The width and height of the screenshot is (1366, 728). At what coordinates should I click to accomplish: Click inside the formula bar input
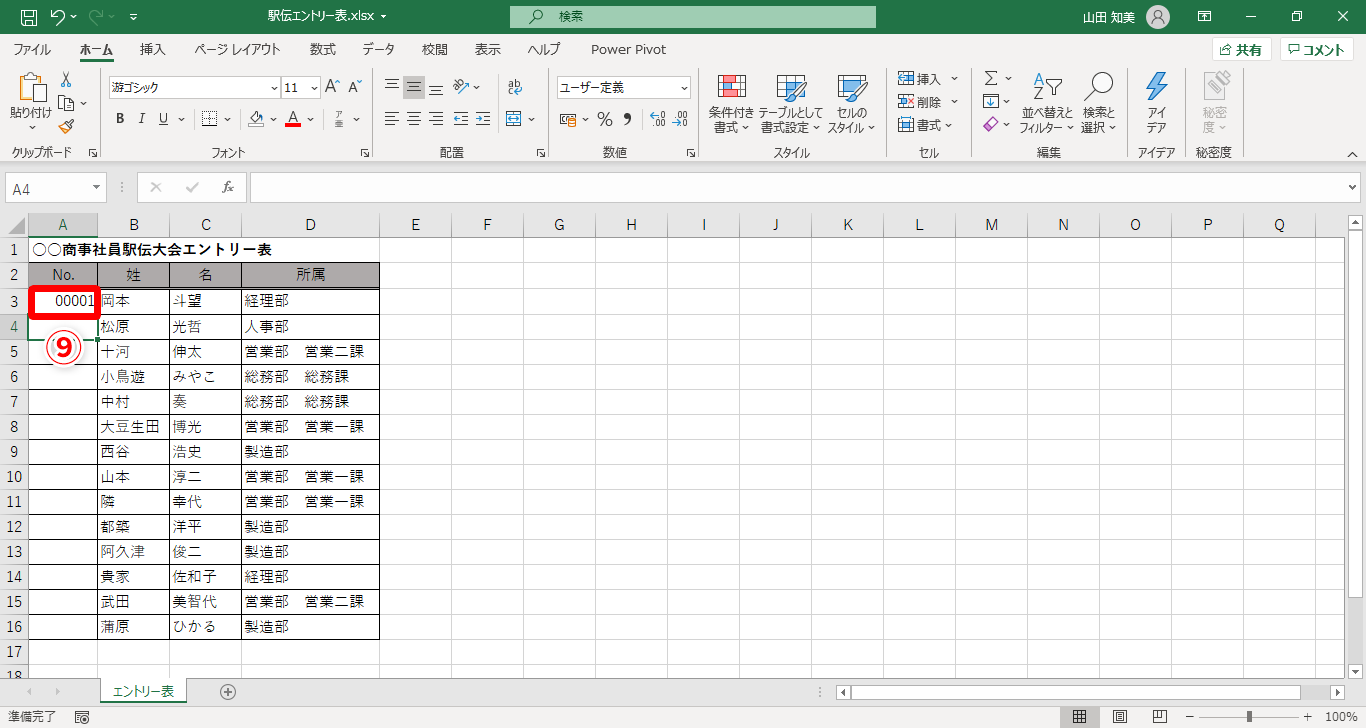coord(796,187)
